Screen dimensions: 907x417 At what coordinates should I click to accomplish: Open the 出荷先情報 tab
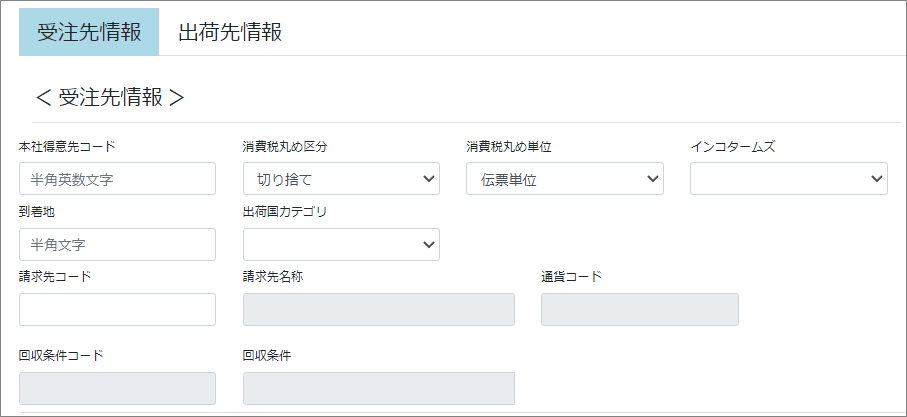tap(230, 32)
